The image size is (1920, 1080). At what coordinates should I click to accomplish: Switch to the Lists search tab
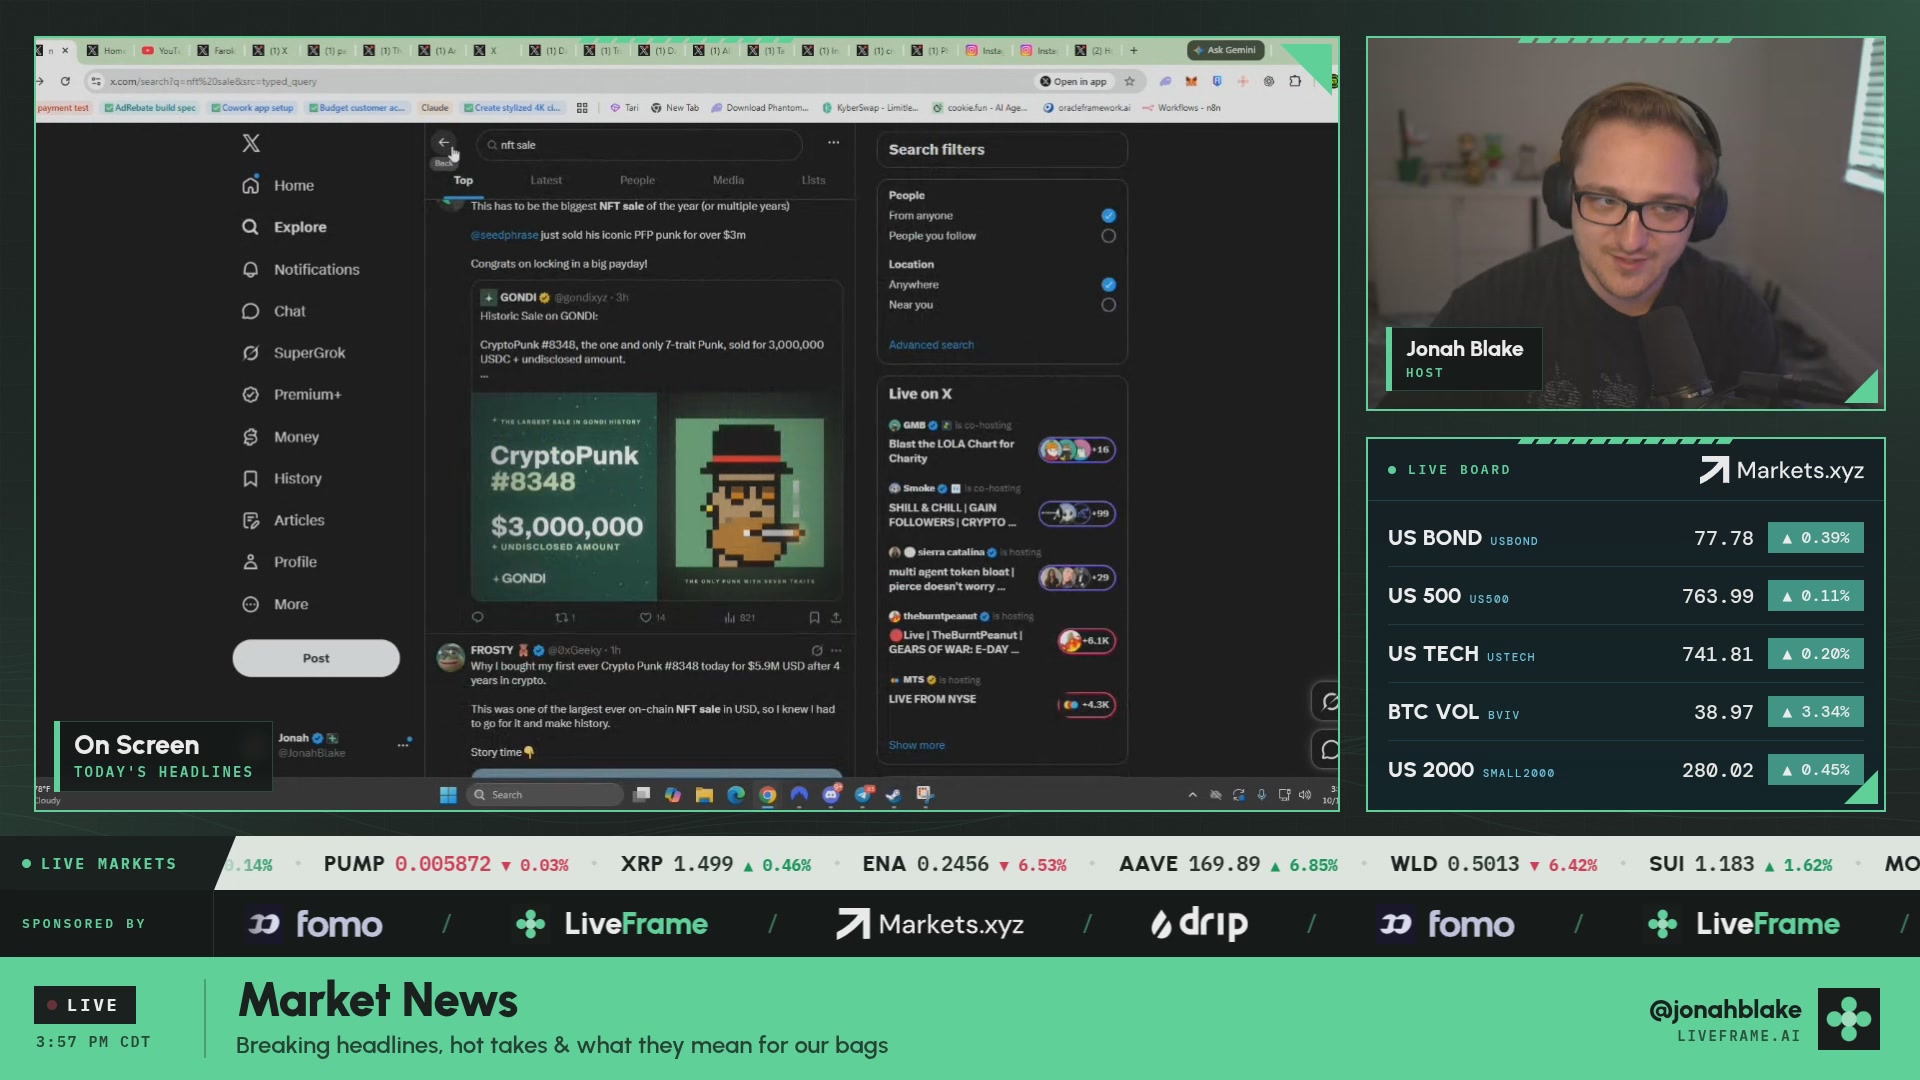pyautogui.click(x=813, y=180)
